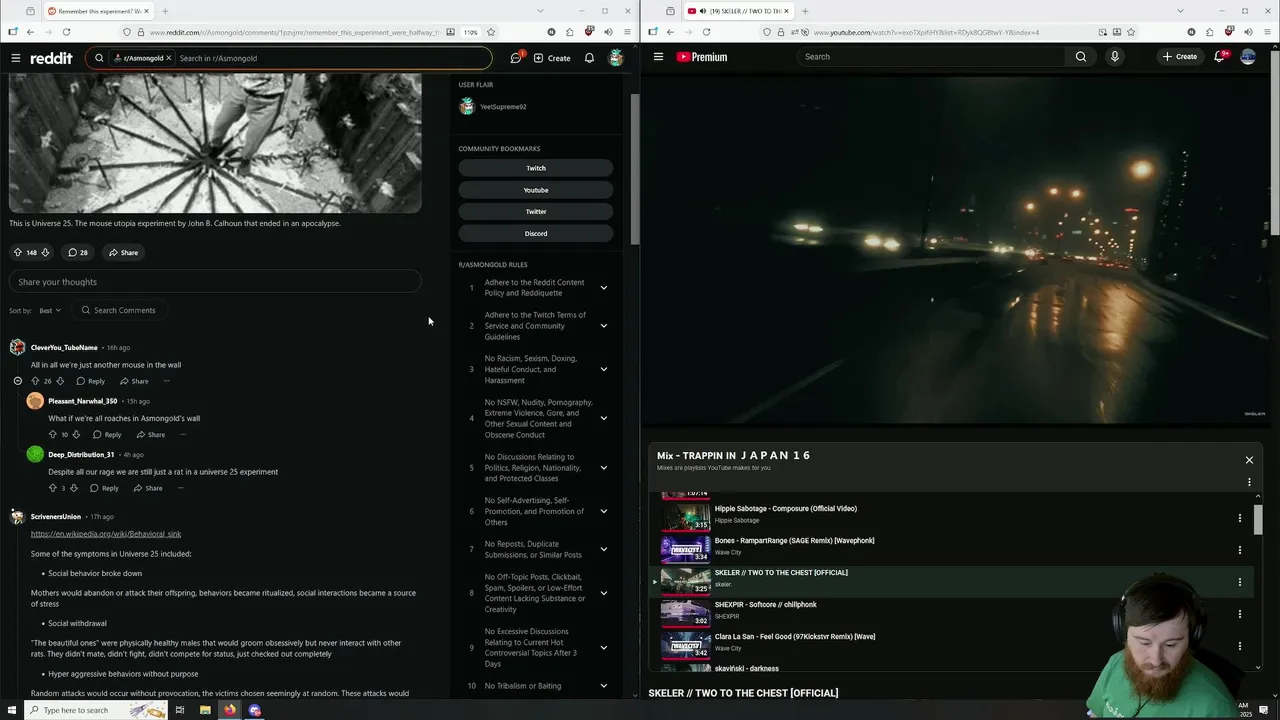
Task: Open the Reddit user profile avatar menu
Action: pyautogui.click(x=616, y=58)
